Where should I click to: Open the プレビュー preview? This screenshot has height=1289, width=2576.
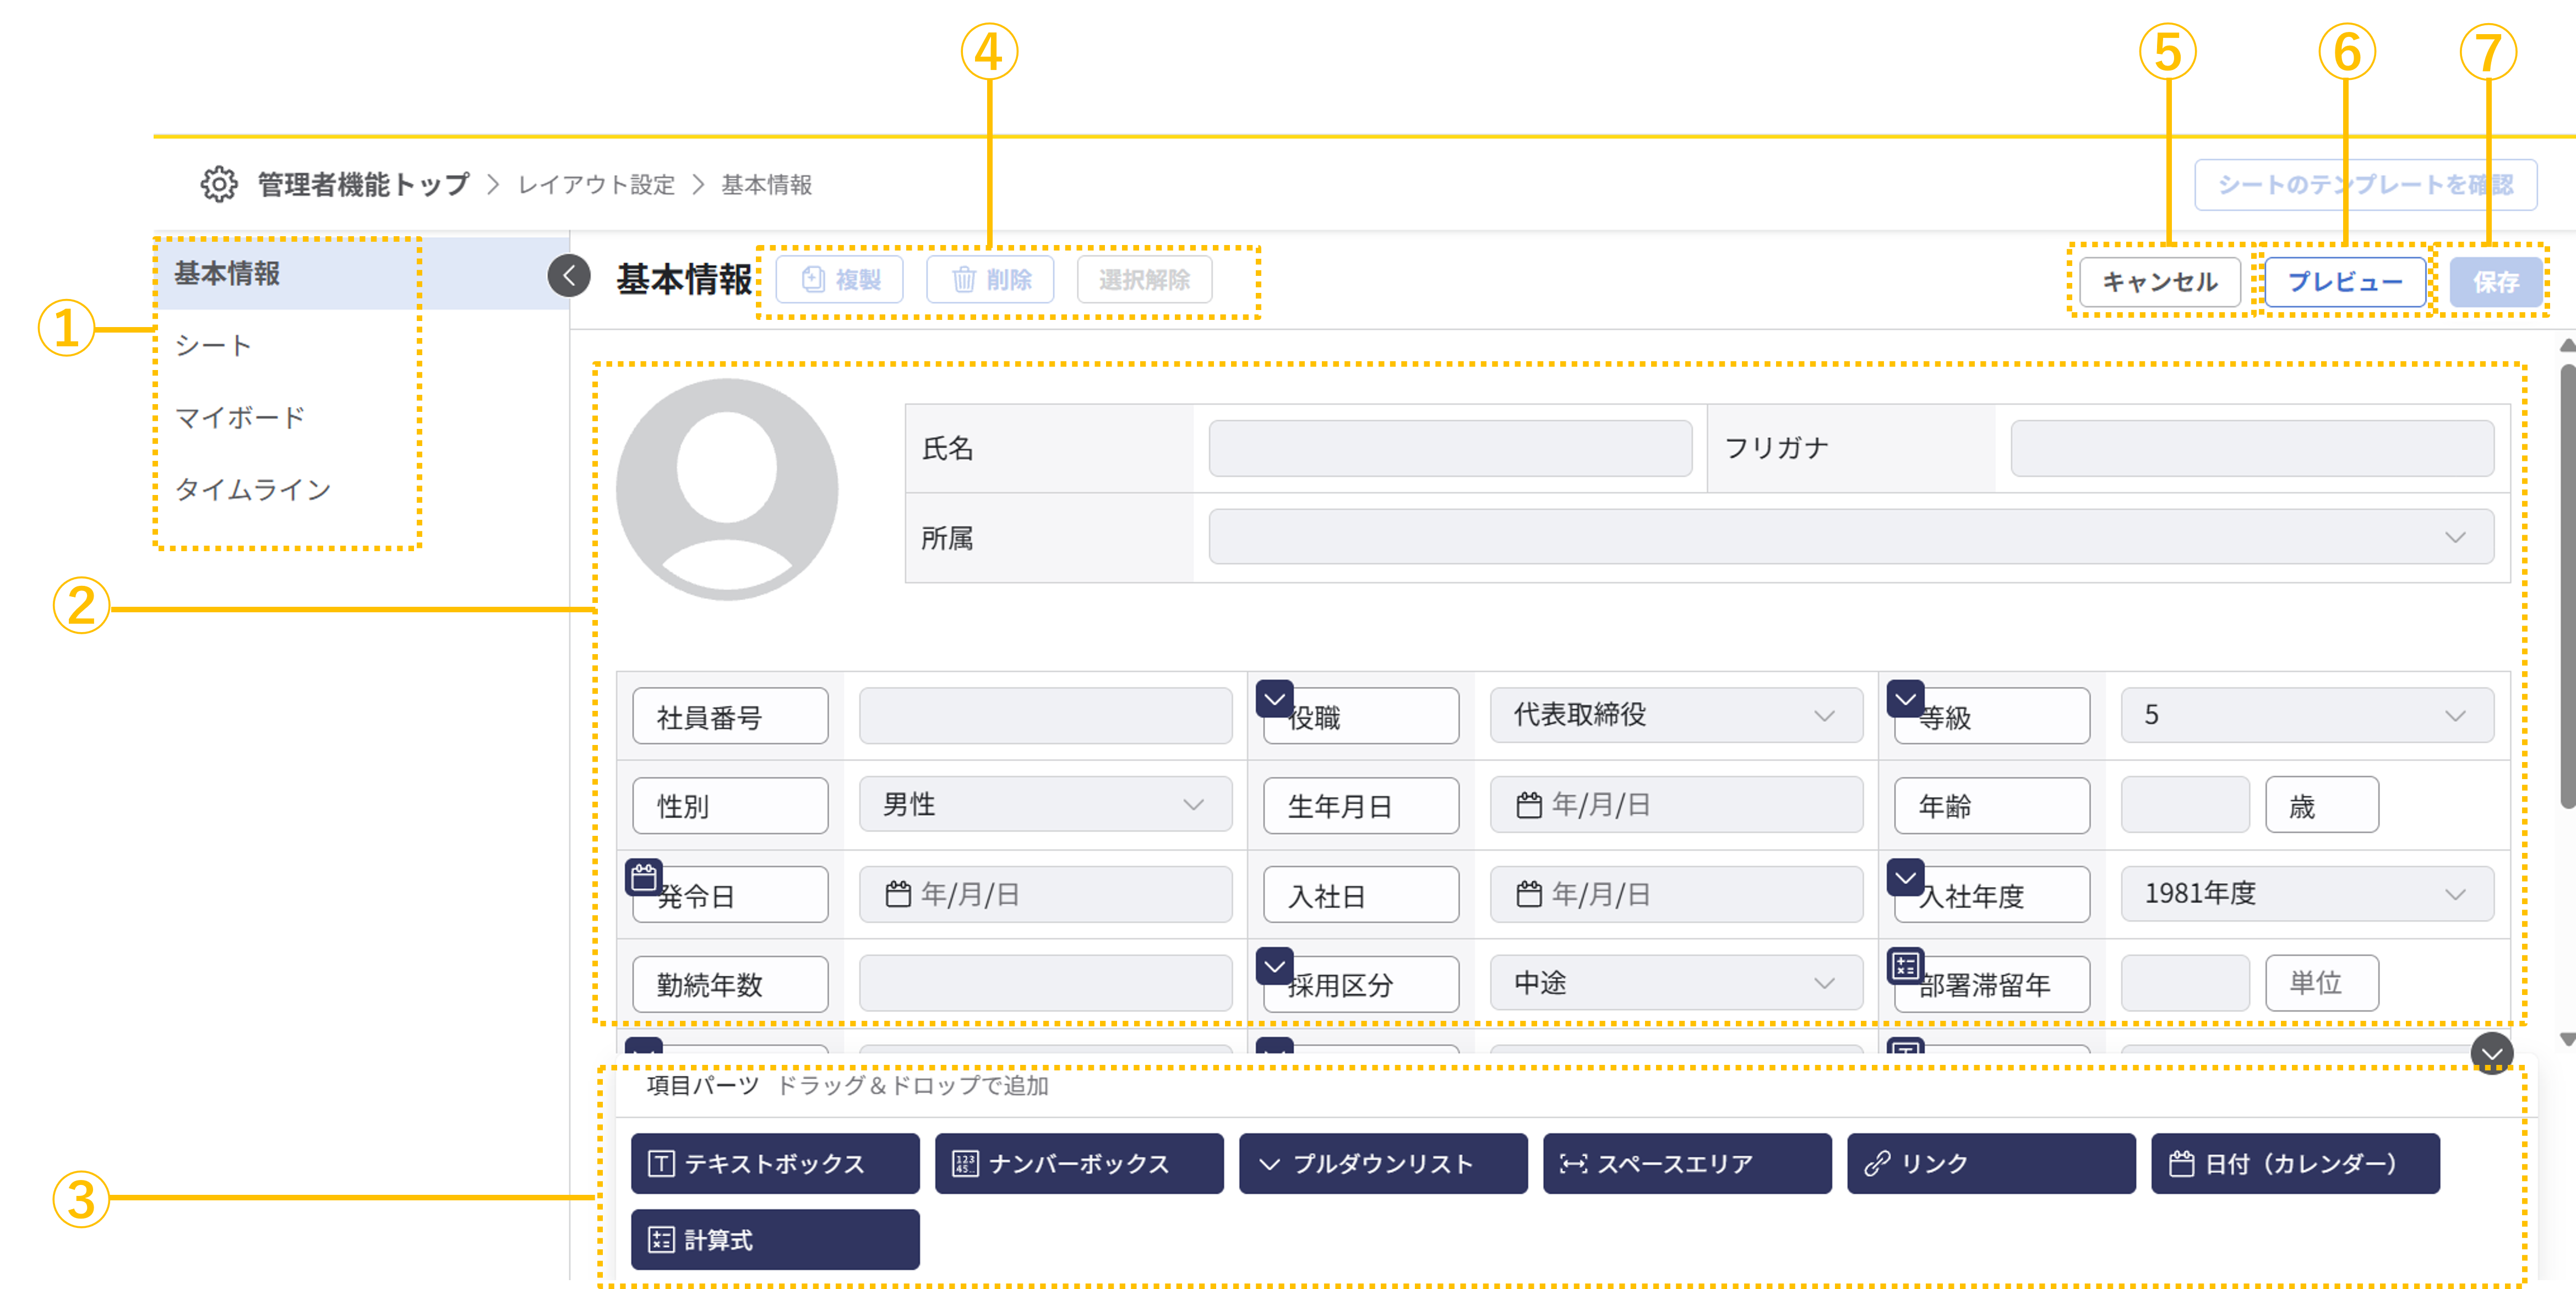2344,281
